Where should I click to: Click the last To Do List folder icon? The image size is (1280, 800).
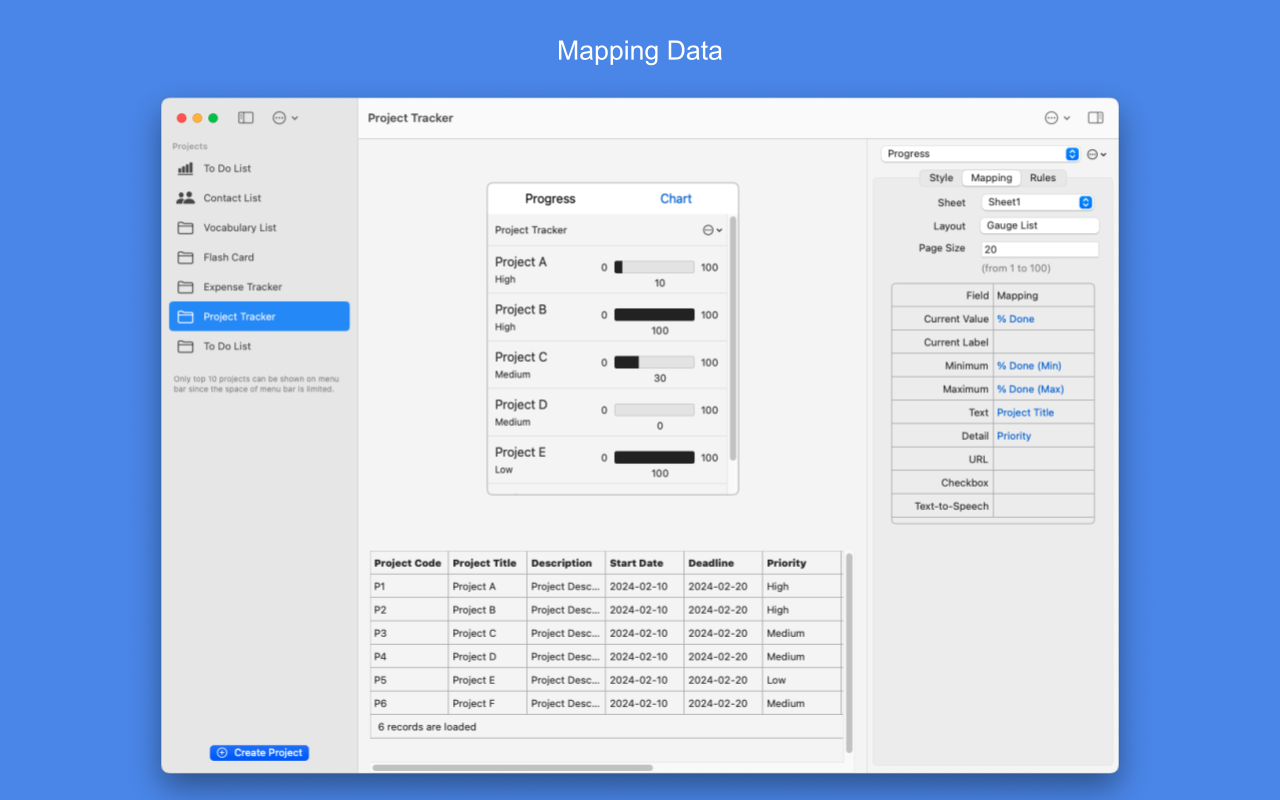click(x=185, y=346)
